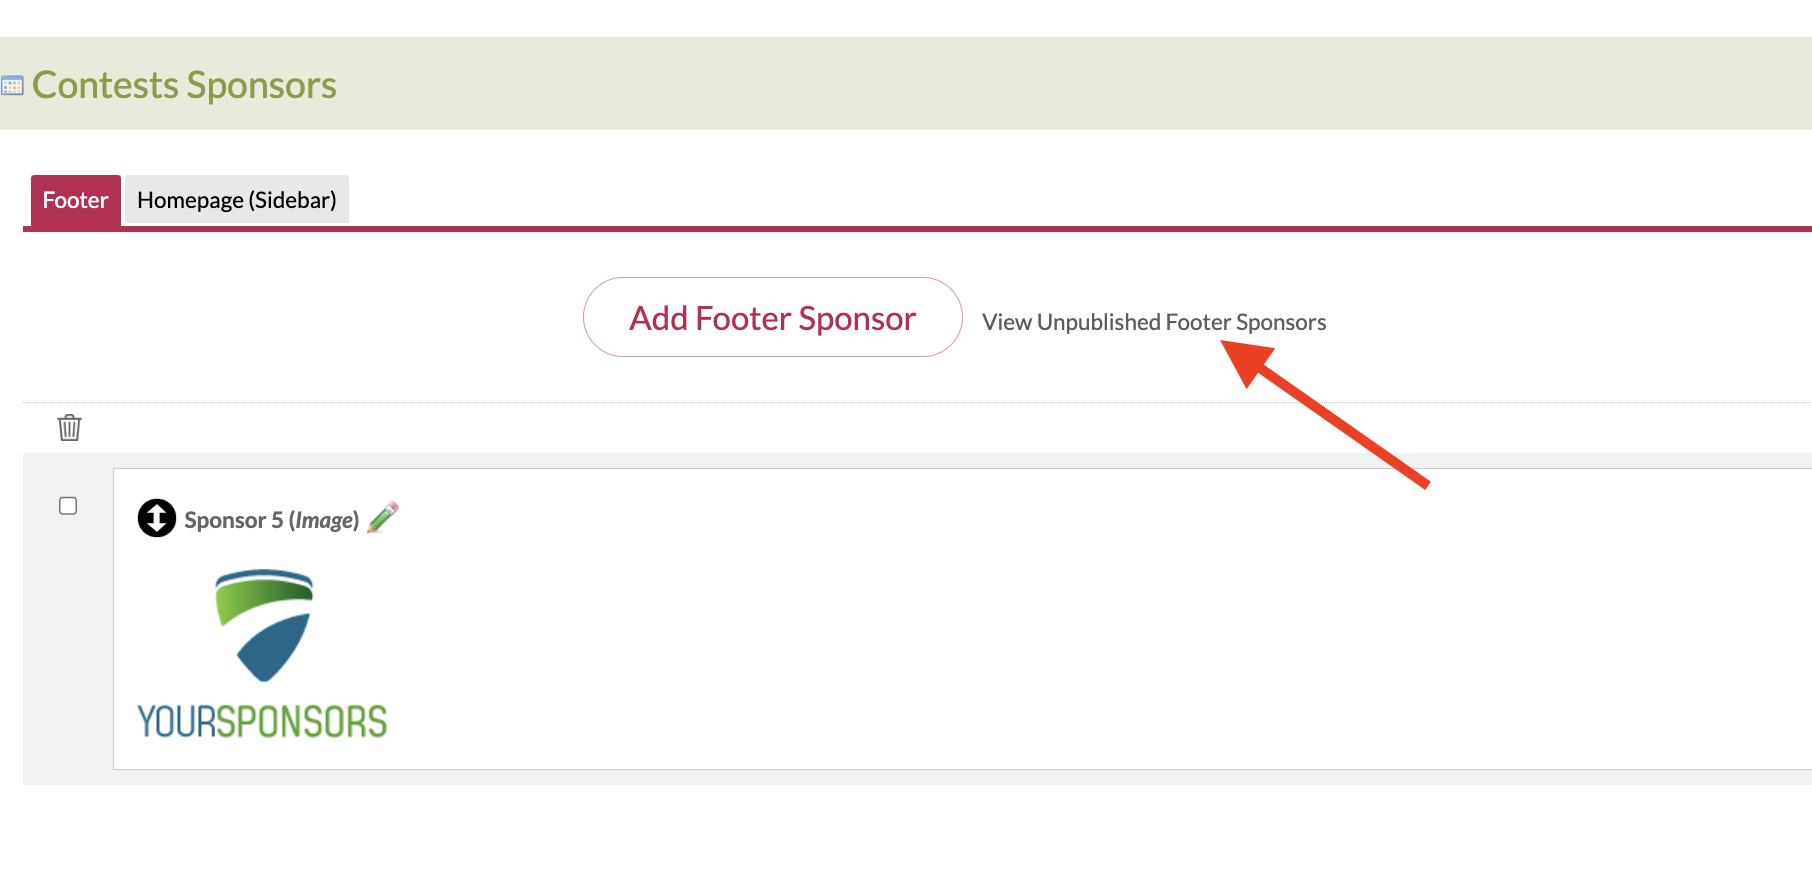Click the Contests Sponsors page heading

[x=184, y=85]
